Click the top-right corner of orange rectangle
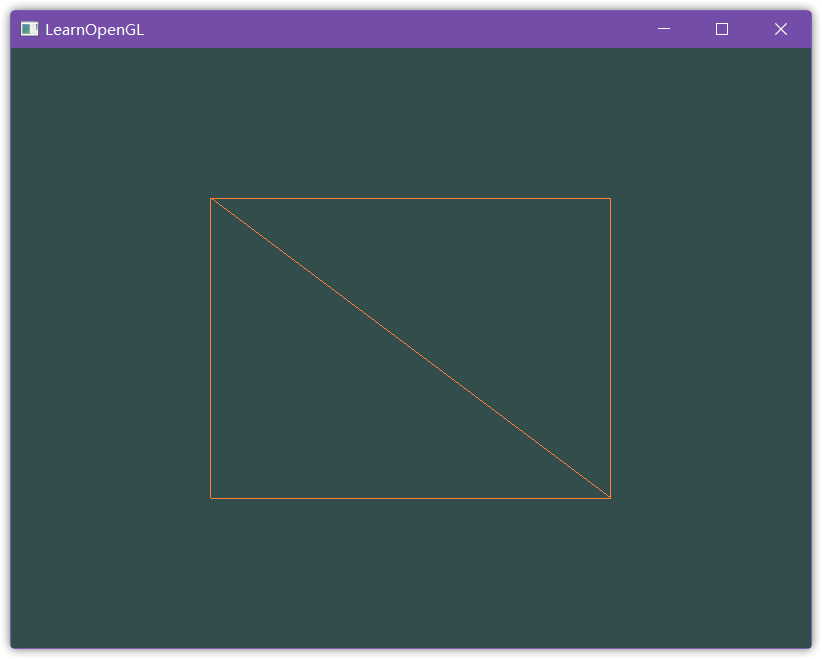The image size is (822, 659). (x=610, y=199)
